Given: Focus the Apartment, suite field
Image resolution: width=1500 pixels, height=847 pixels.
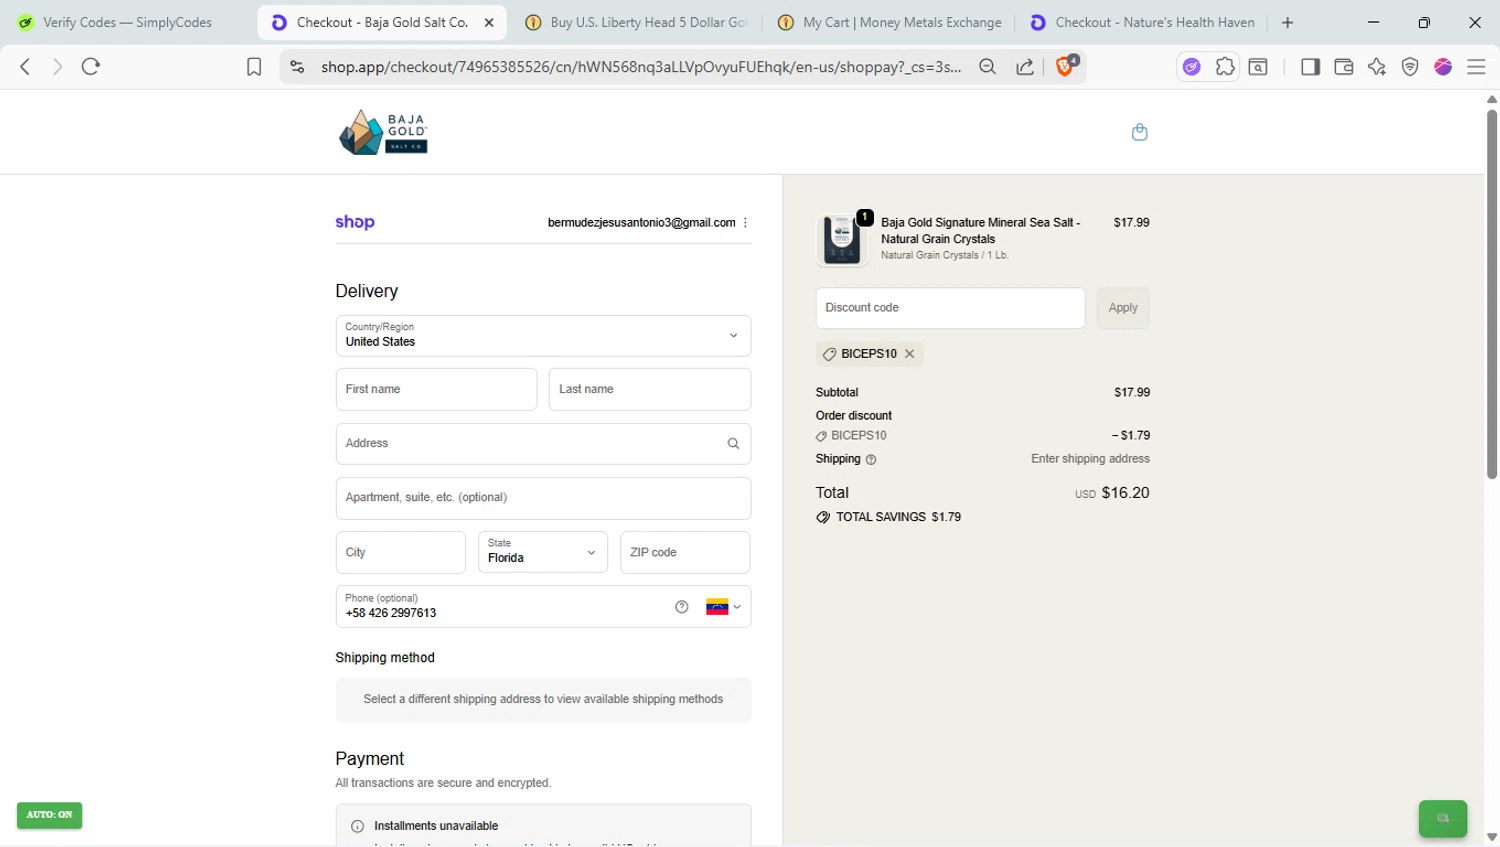Looking at the screenshot, I should pos(543,498).
